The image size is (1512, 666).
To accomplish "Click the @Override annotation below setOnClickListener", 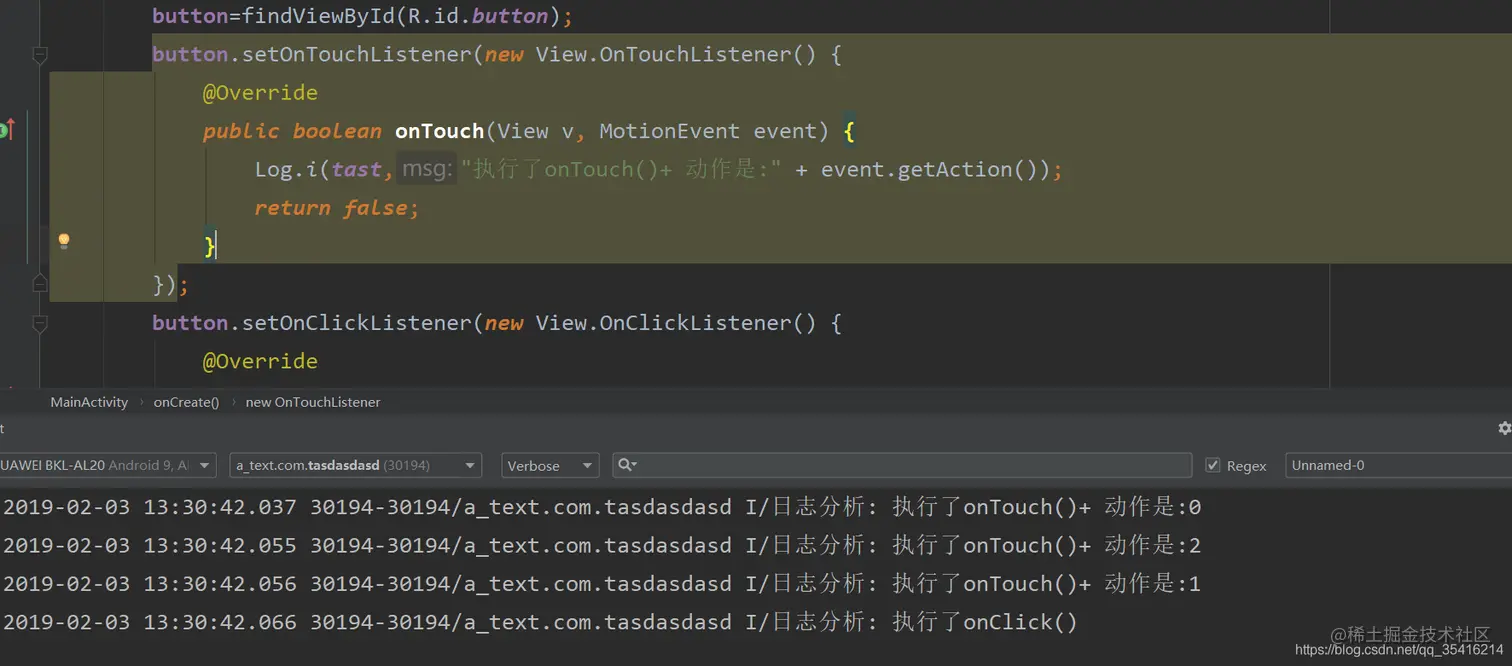I will pyautogui.click(x=260, y=361).
